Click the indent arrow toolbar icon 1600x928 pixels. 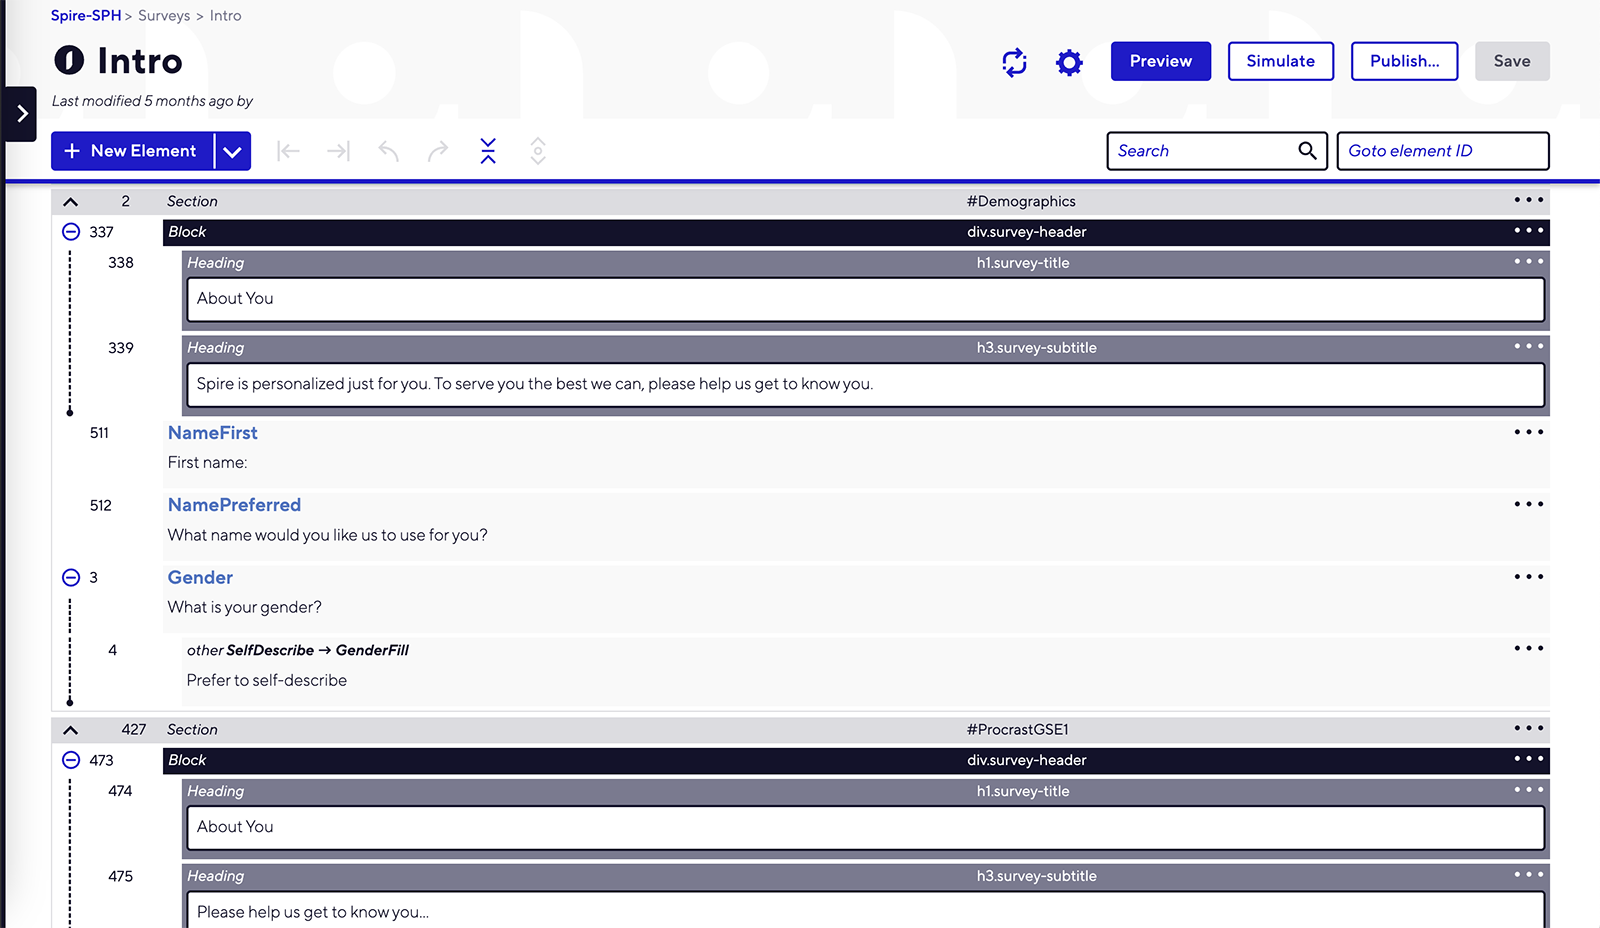coord(338,151)
